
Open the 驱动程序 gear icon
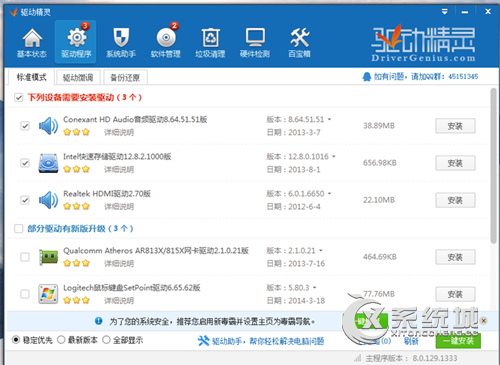[x=76, y=42]
